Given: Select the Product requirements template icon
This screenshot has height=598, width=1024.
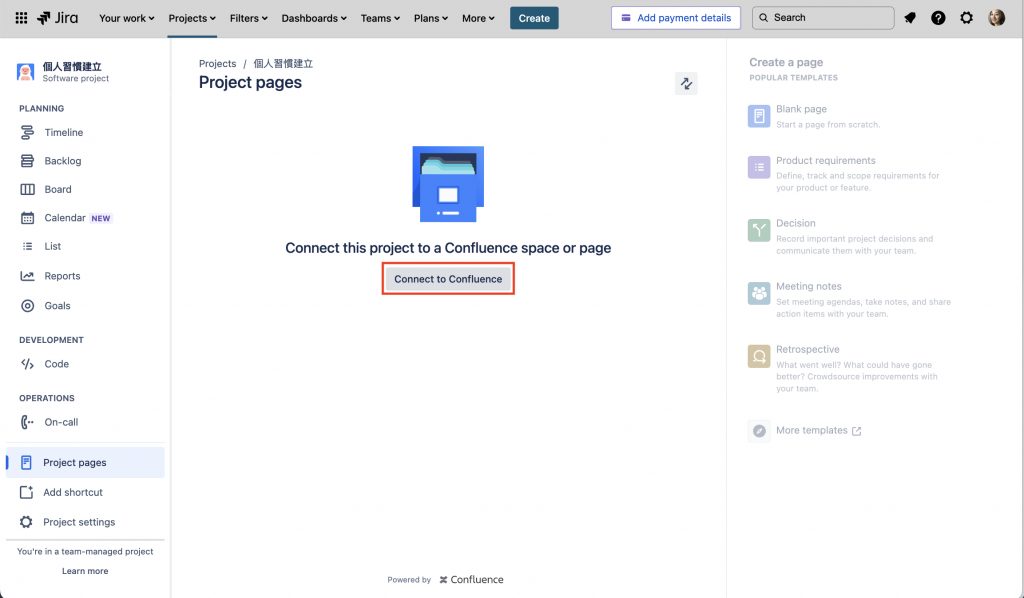Looking at the screenshot, I should click(759, 168).
